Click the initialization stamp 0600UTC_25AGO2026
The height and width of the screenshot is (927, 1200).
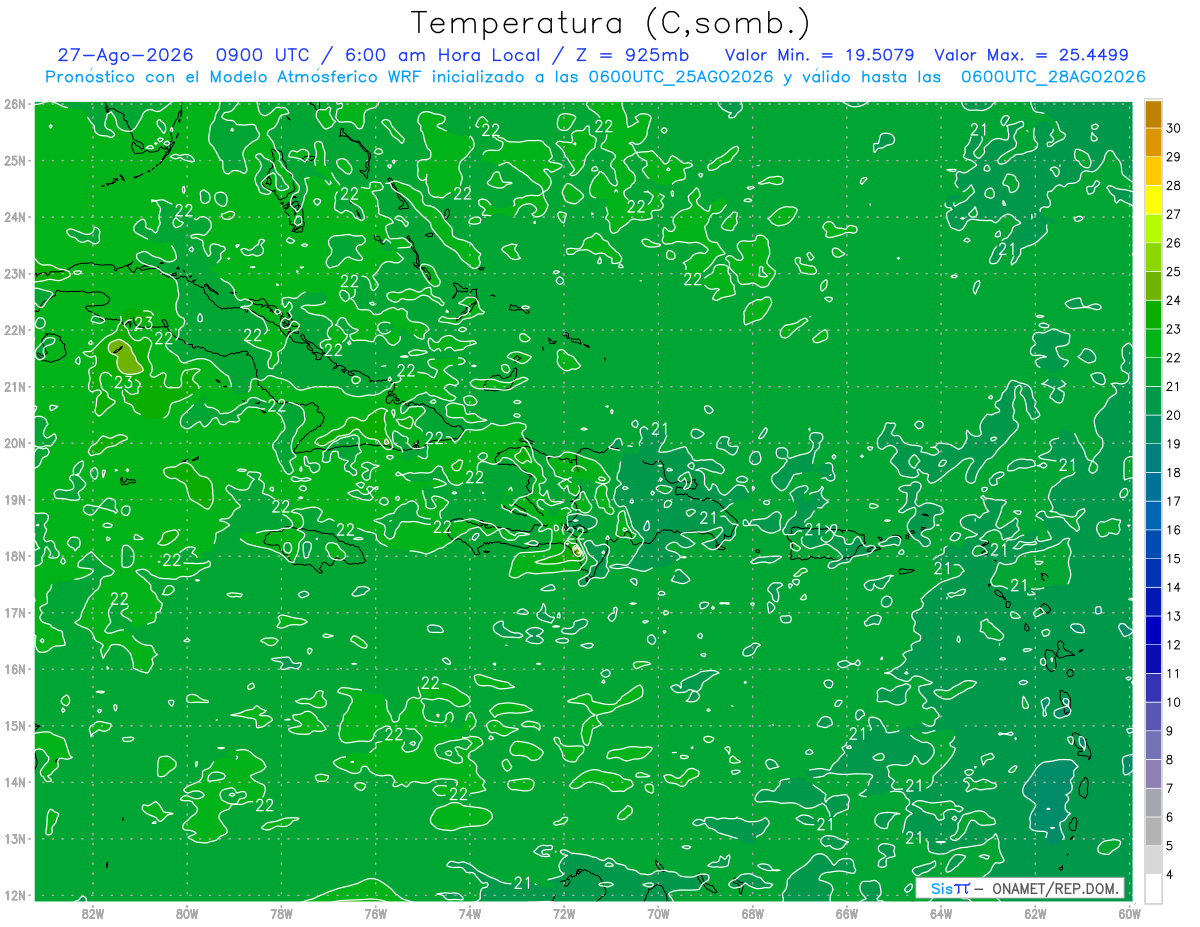tap(680, 77)
